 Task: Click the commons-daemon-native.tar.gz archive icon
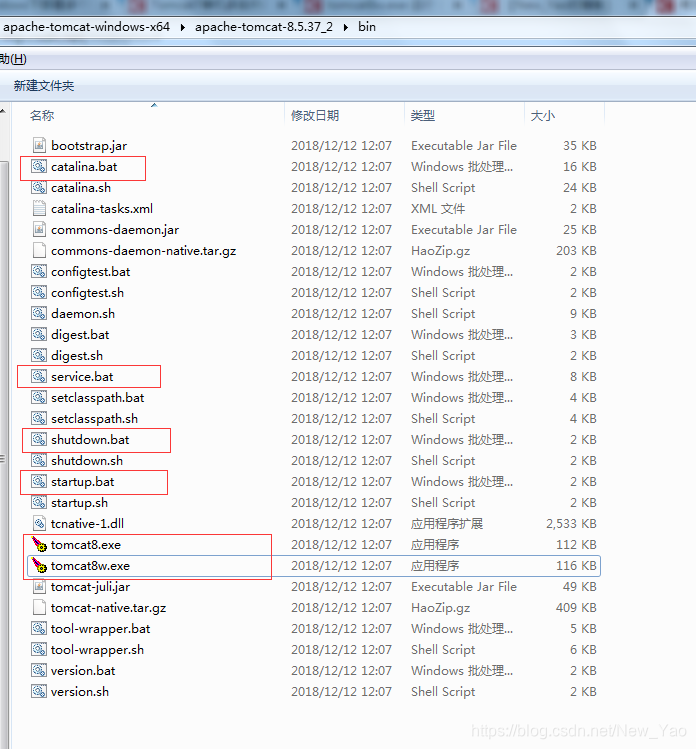point(39,250)
